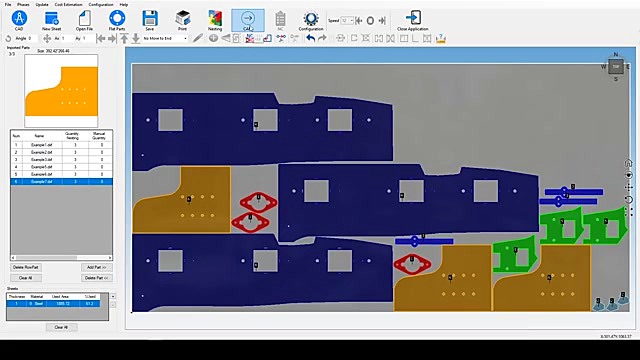The height and width of the screenshot is (360, 640).
Task: Print the nesting layout
Action: click(x=182, y=20)
